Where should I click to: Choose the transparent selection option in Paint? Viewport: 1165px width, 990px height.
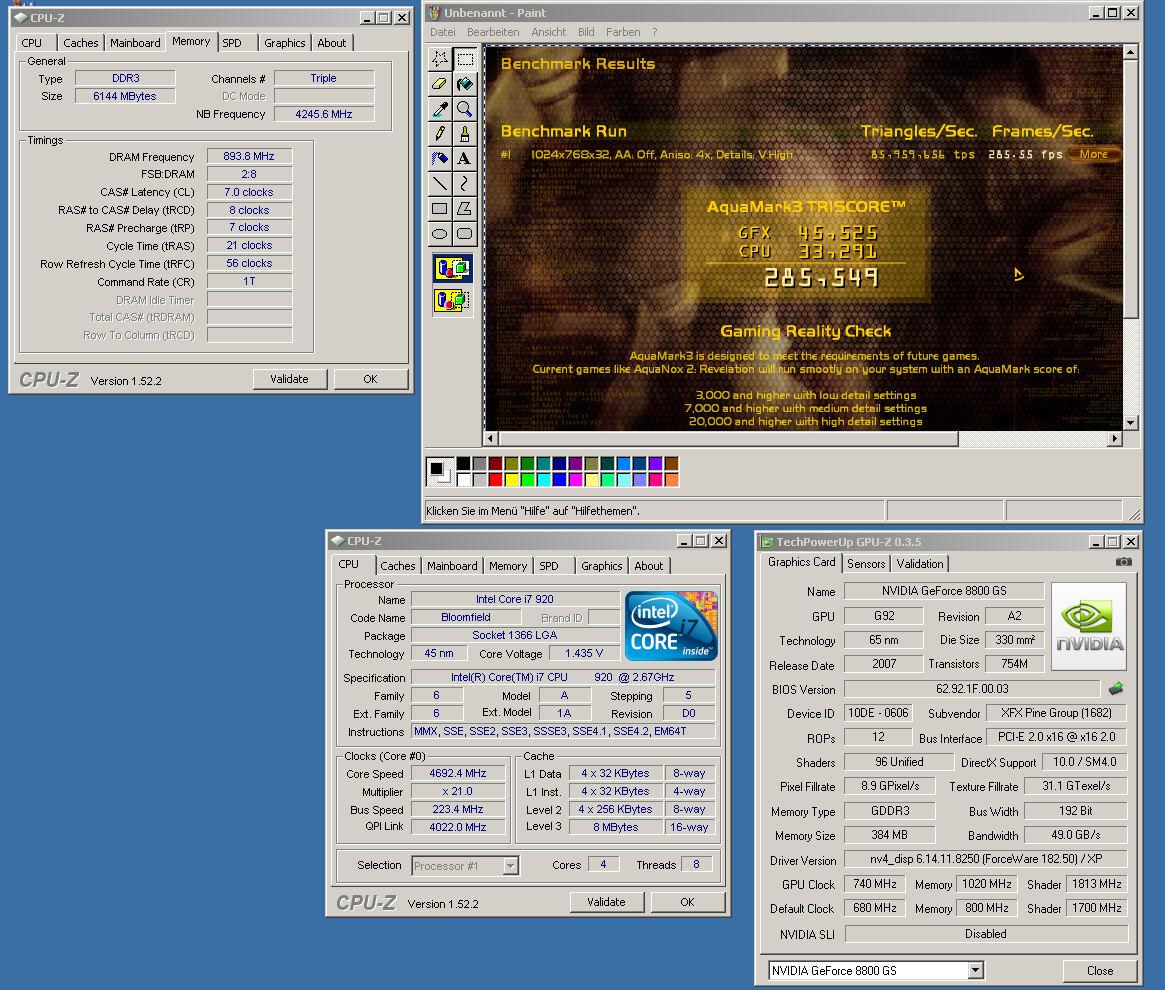click(x=452, y=300)
